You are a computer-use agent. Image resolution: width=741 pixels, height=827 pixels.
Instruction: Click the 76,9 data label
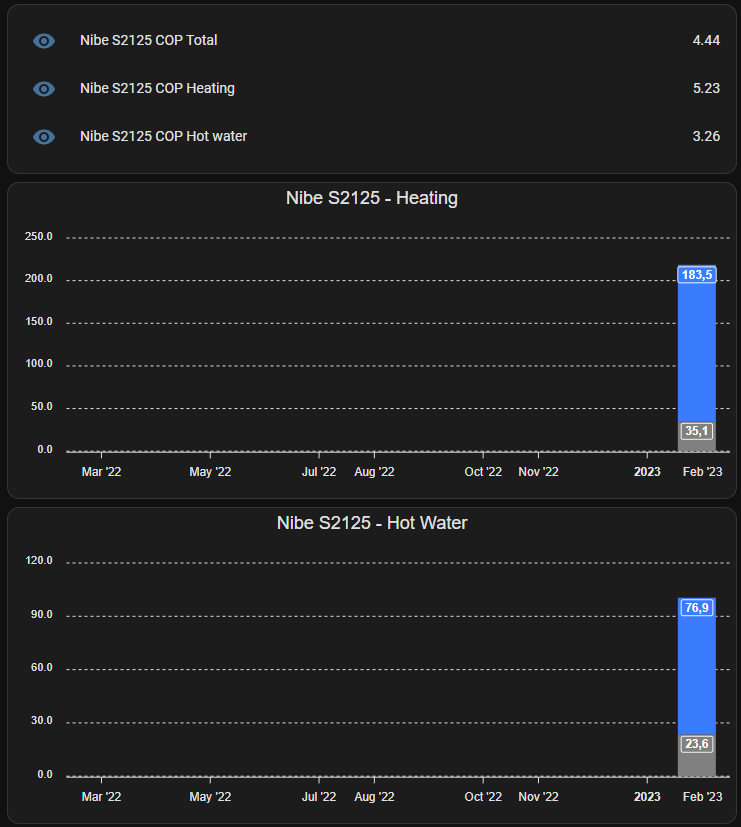tap(697, 608)
